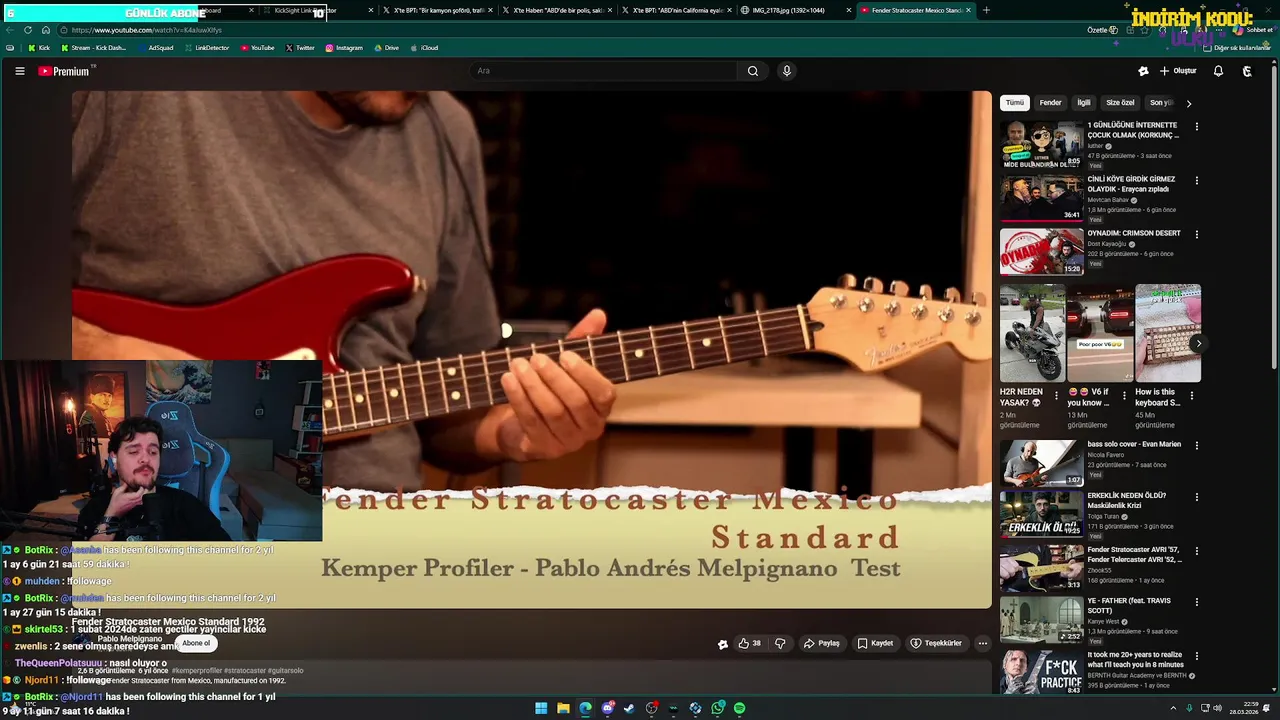Click the Oluştur create button
Image resolution: width=1280 pixels, height=720 pixels.
(1178, 71)
